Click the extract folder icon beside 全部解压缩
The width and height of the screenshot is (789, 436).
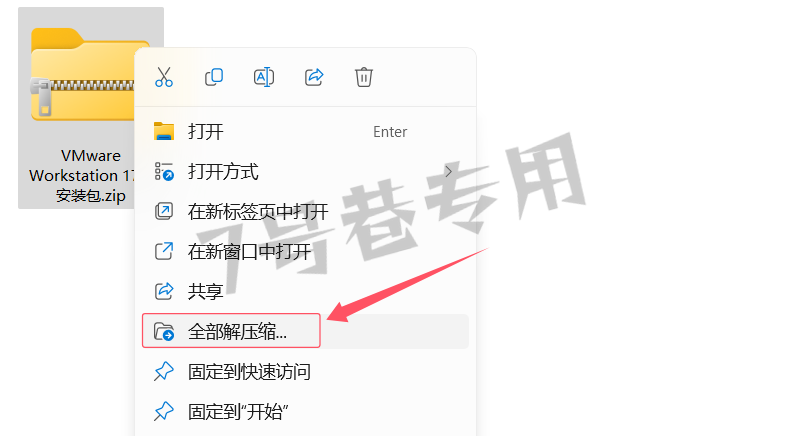164,332
